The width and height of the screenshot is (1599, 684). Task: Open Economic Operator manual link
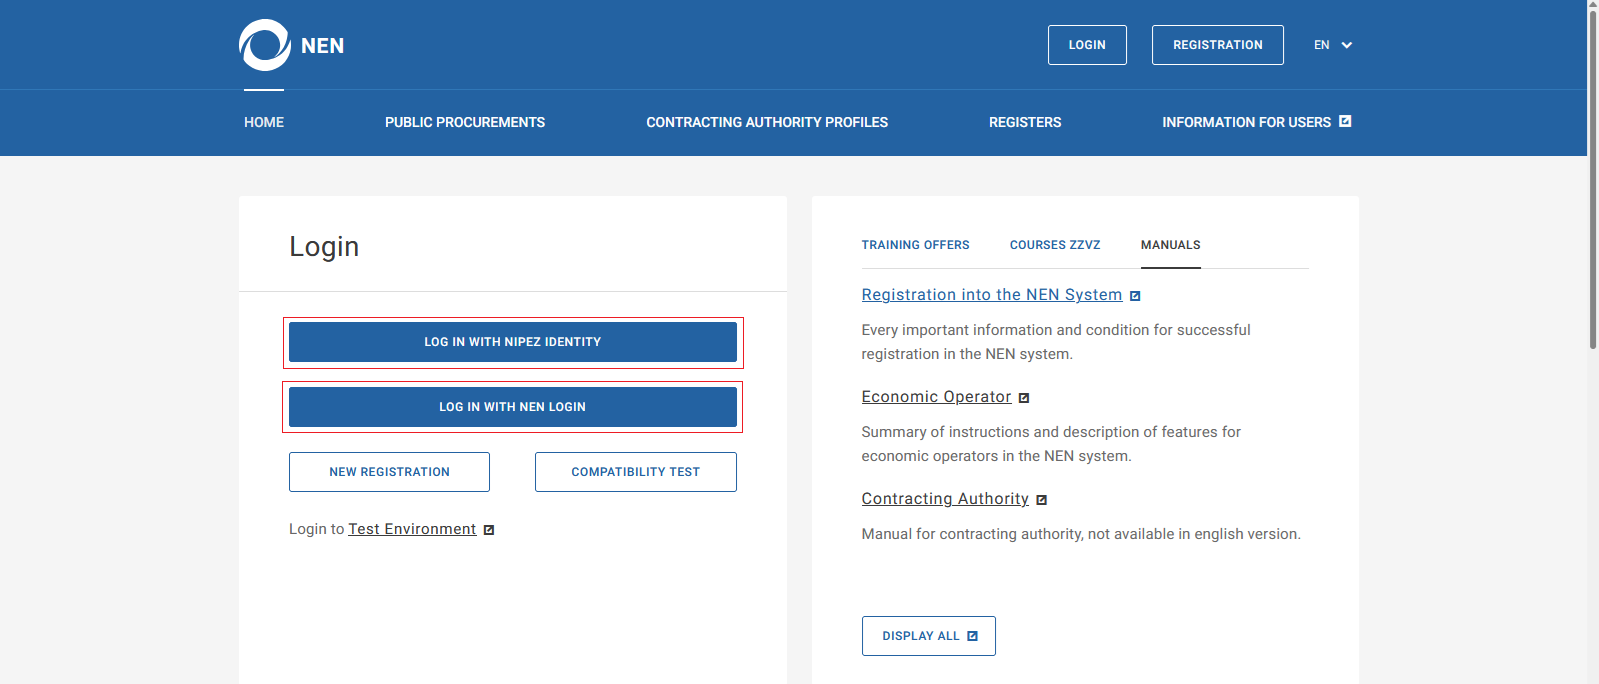tap(937, 397)
